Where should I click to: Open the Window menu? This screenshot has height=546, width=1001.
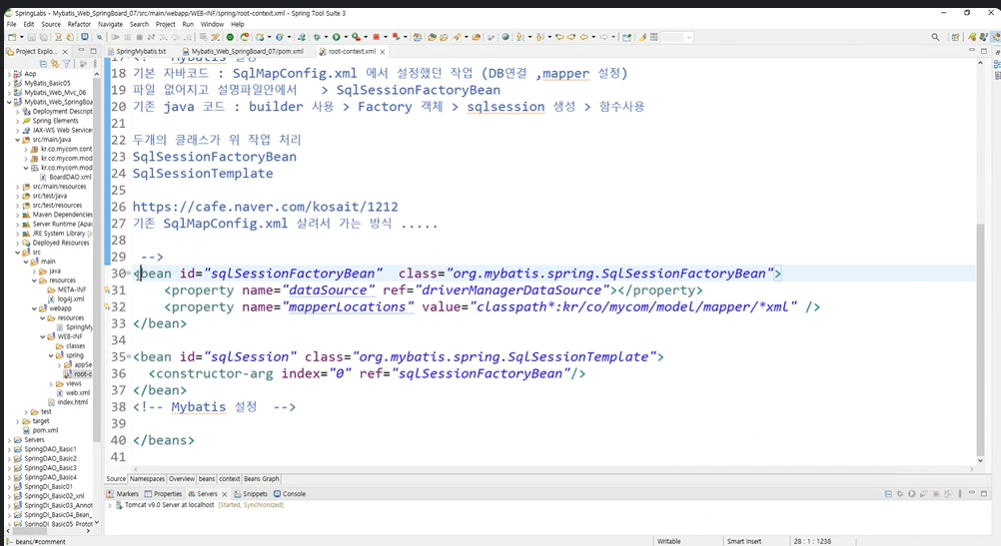click(212, 24)
